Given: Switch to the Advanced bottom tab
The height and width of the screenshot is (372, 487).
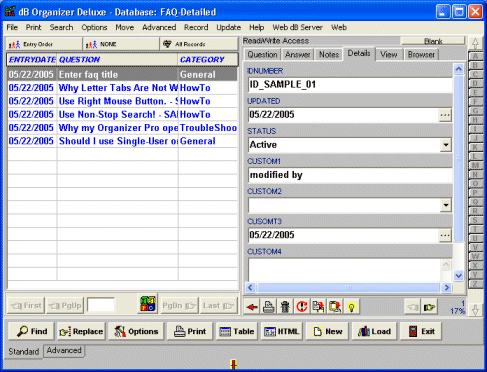Looking at the screenshot, I should [64, 351].
